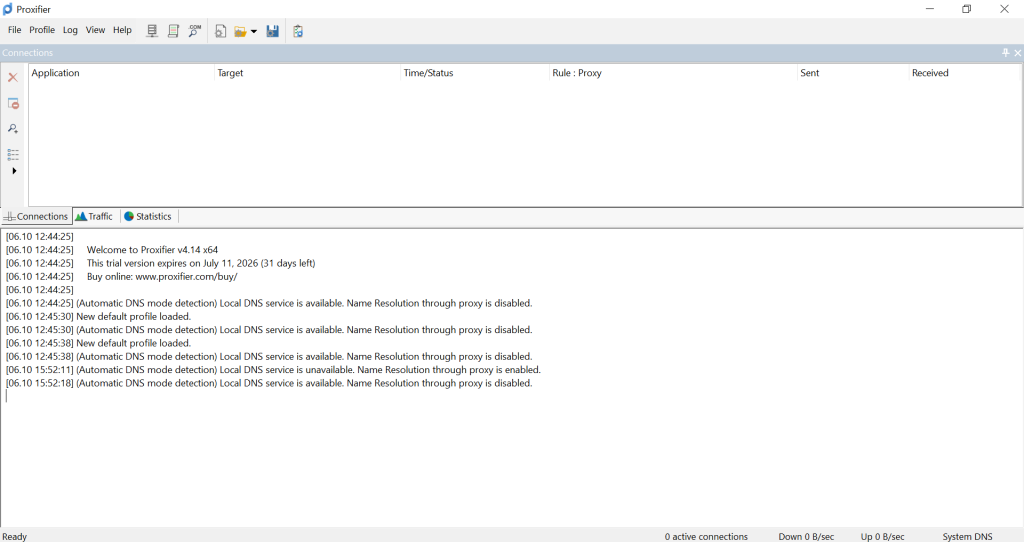
Task: Click 'Welcome to Proxifier v4.14 x64' log line
Action: click(152, 249)
